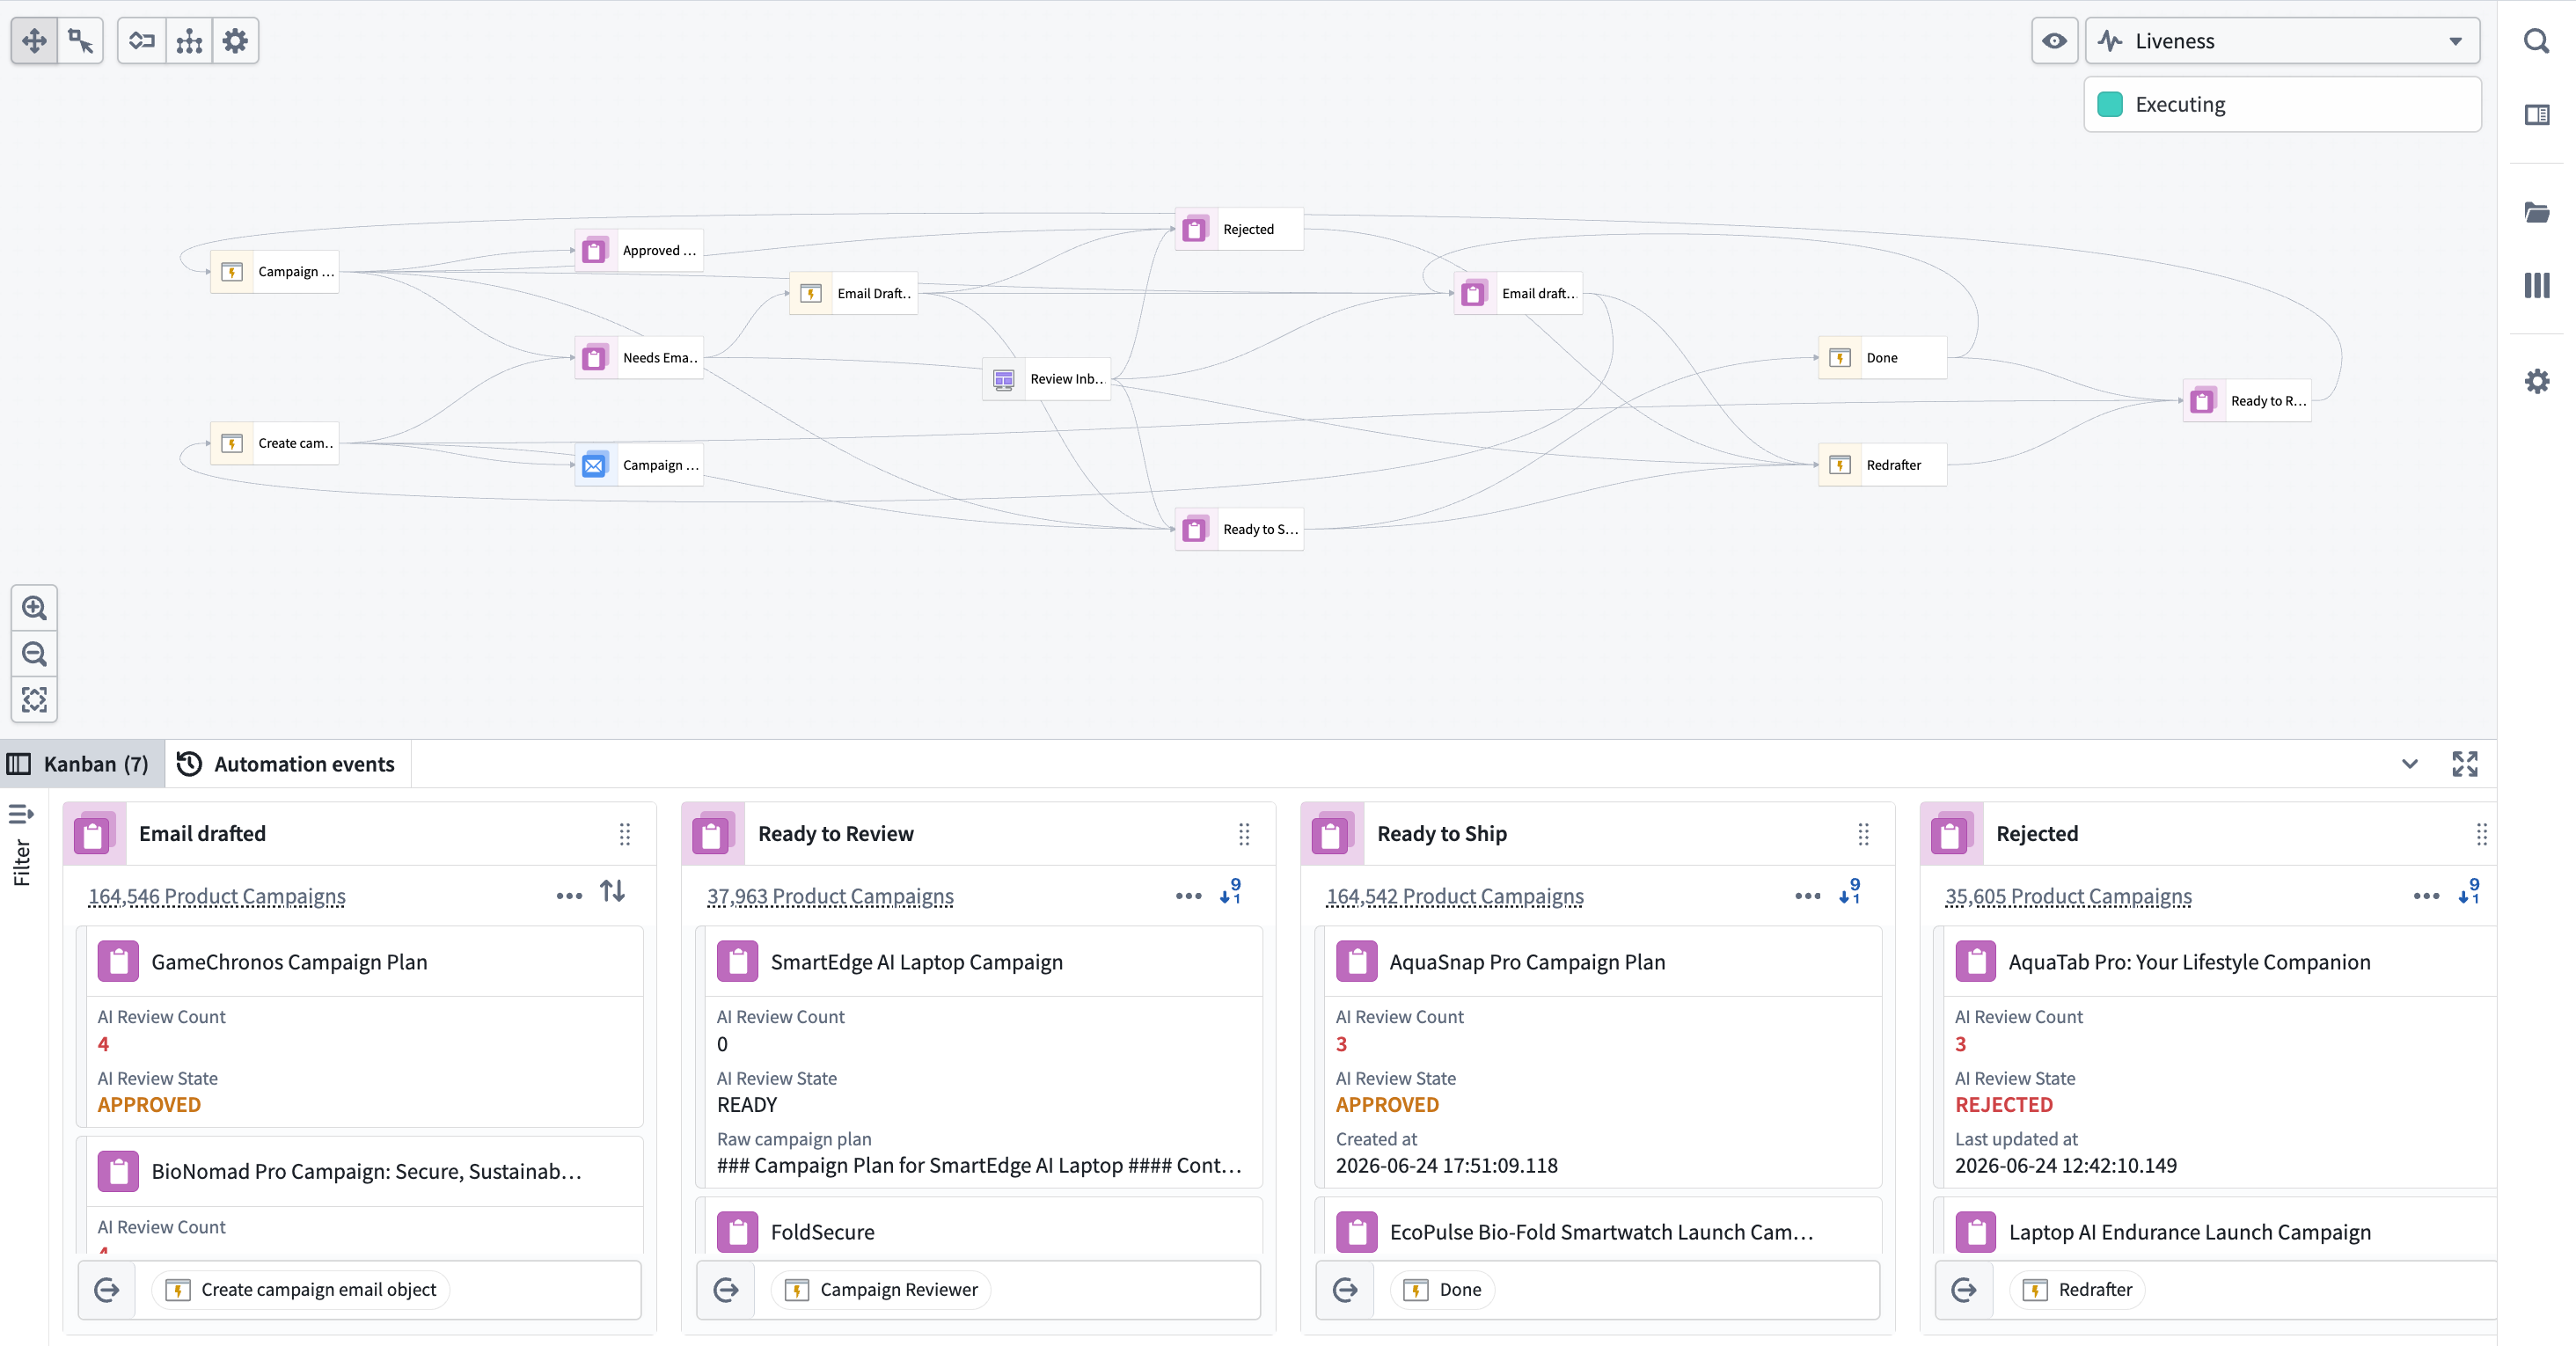Toggle sort order in Email drafted column
Viewport: 2576px width, 1346px height.
[613, 891]
